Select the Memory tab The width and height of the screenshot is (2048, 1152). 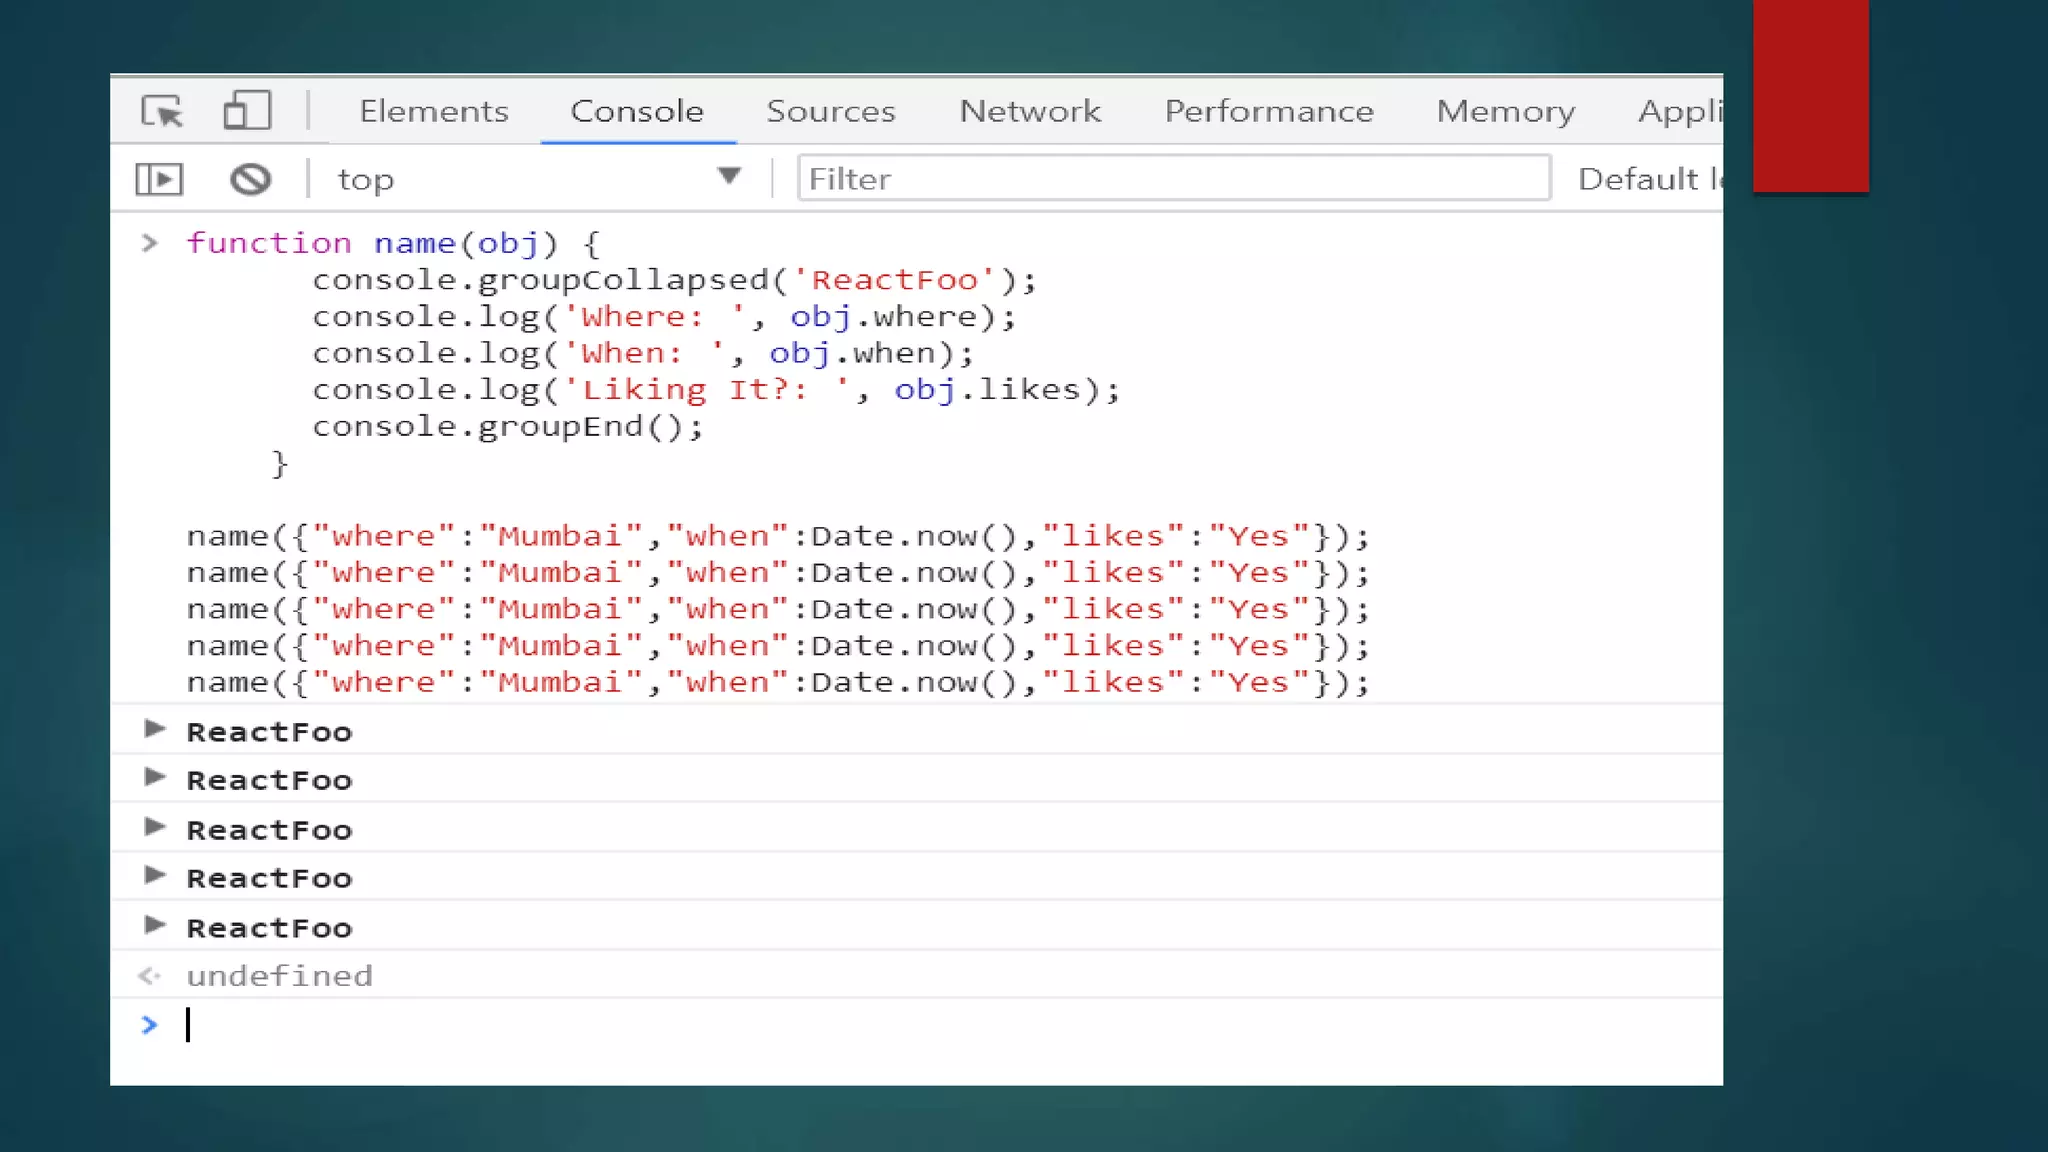click(1505, 111)
